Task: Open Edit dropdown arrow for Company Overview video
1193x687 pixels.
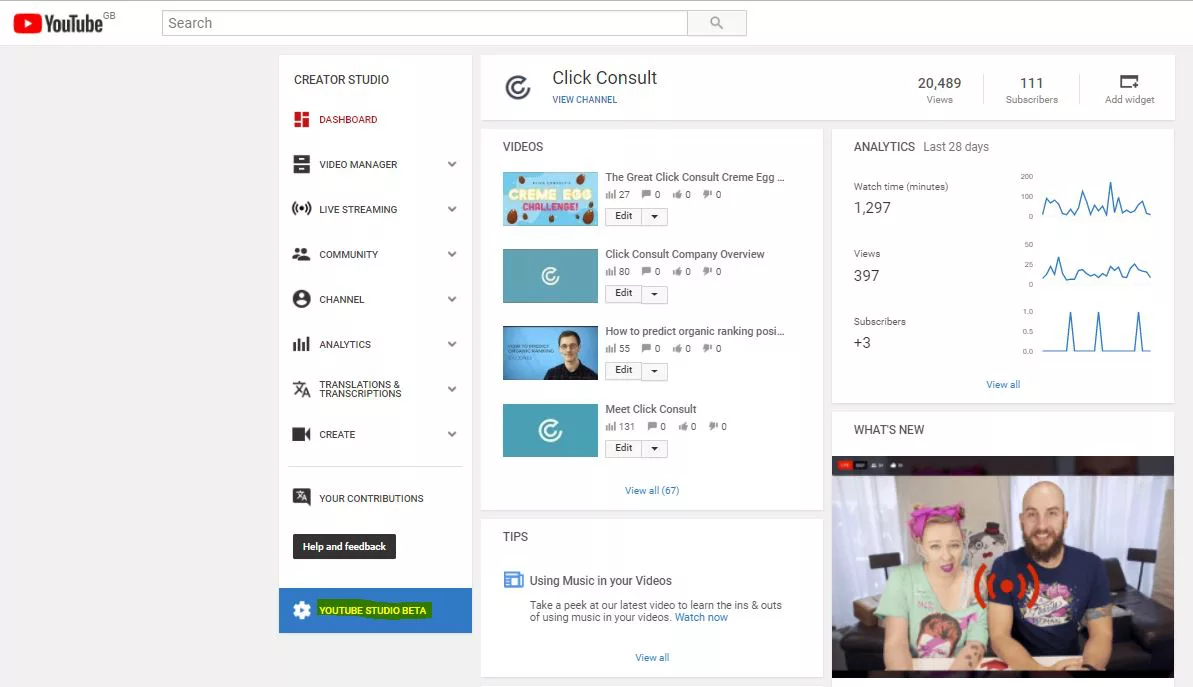Action: click(654, 294)
